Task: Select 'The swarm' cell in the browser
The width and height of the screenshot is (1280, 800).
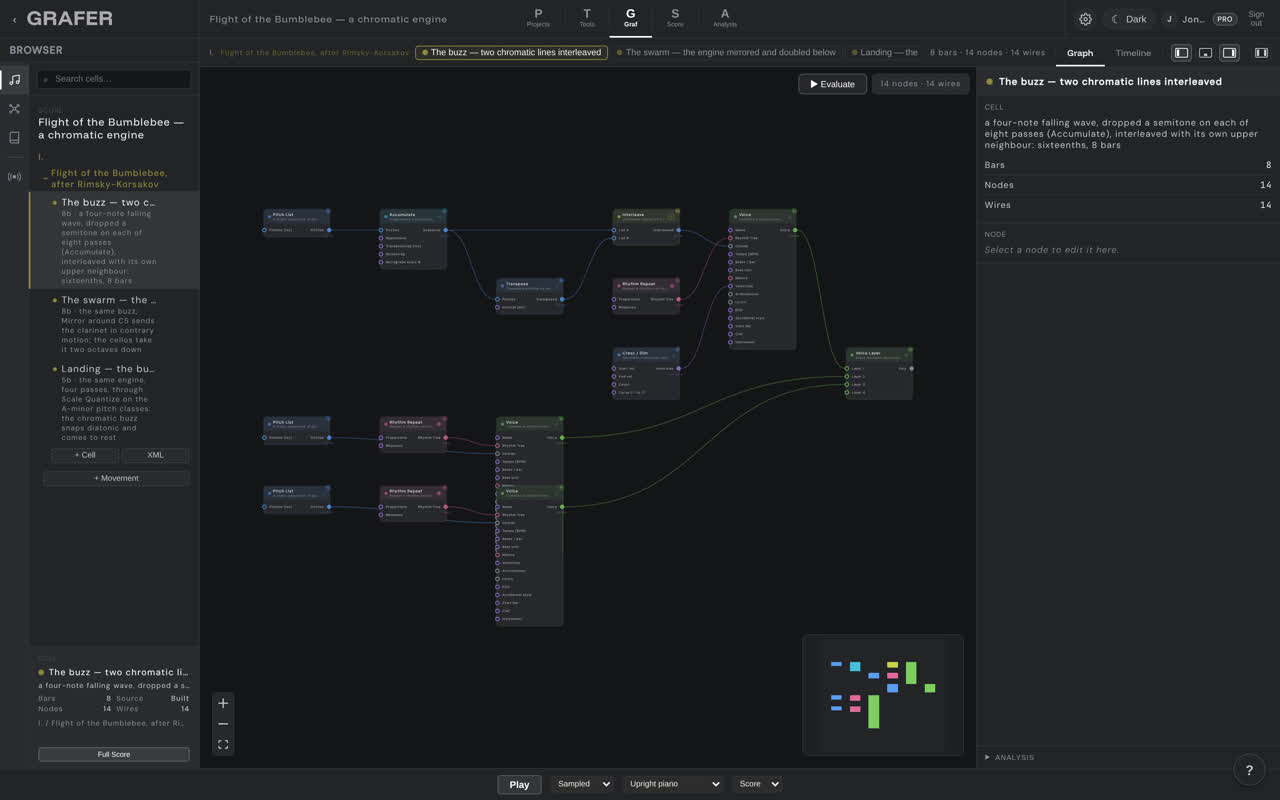Action: point(114,325)
